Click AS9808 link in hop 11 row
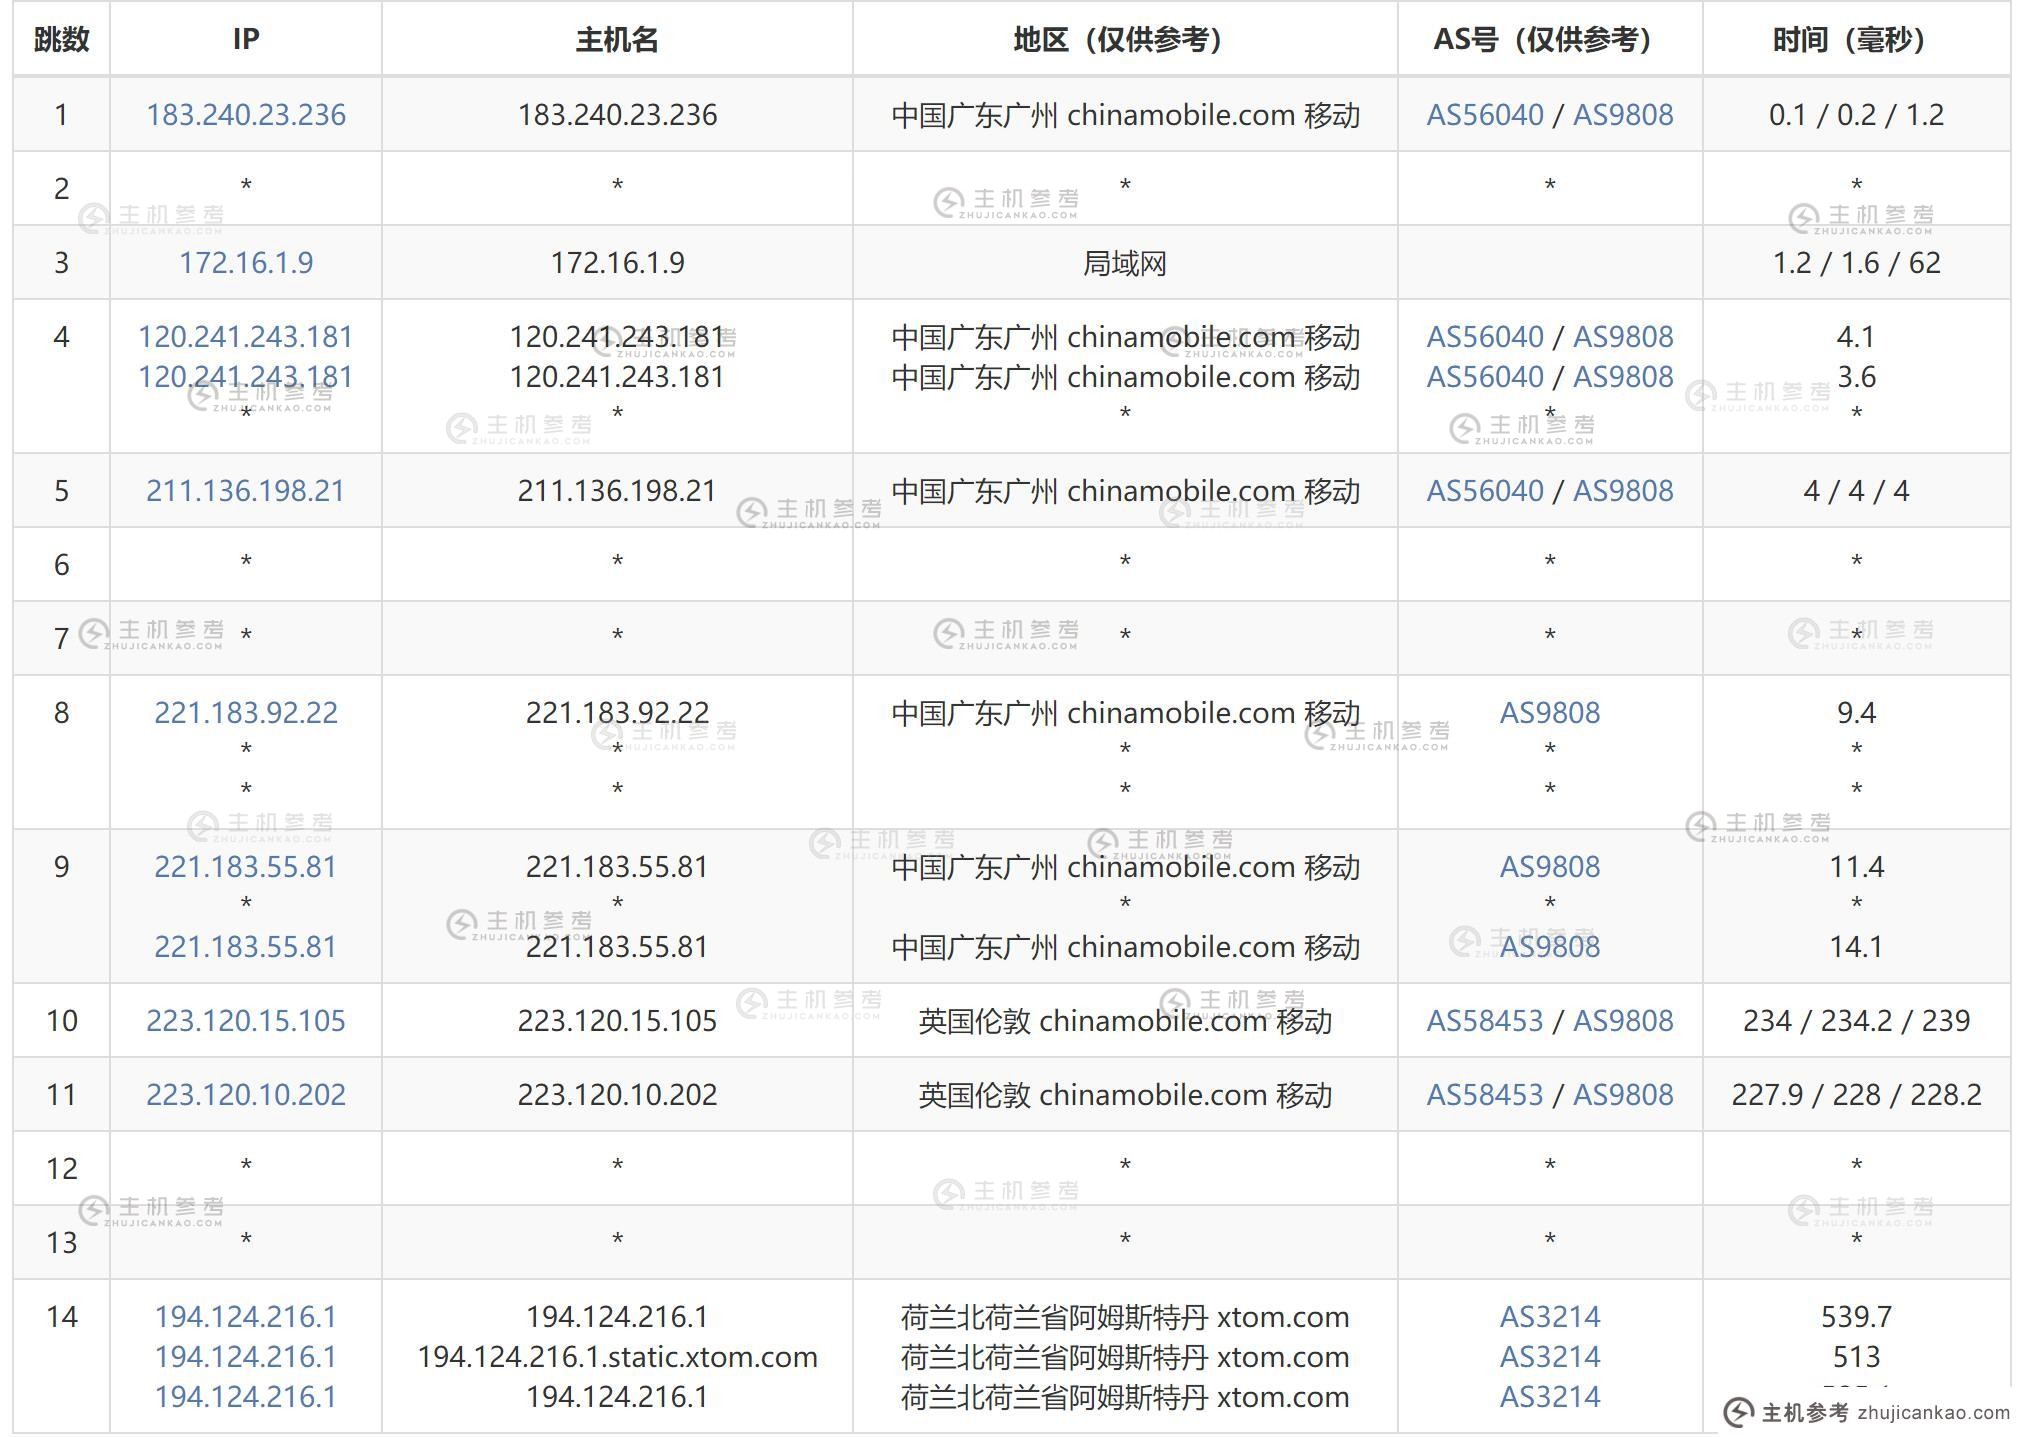 point(1623,1095)
